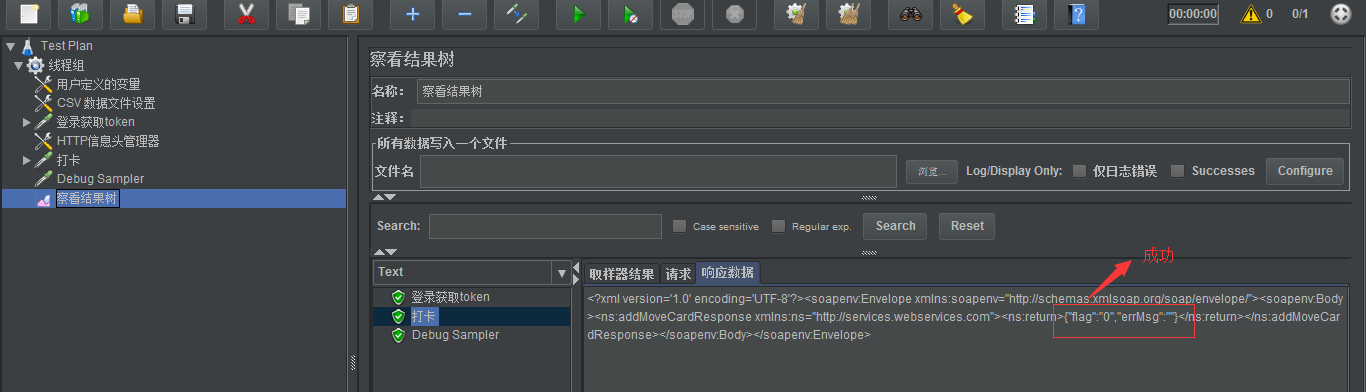Copy selected element using copy icon
1366x392 pixels.
pos(298,14)
